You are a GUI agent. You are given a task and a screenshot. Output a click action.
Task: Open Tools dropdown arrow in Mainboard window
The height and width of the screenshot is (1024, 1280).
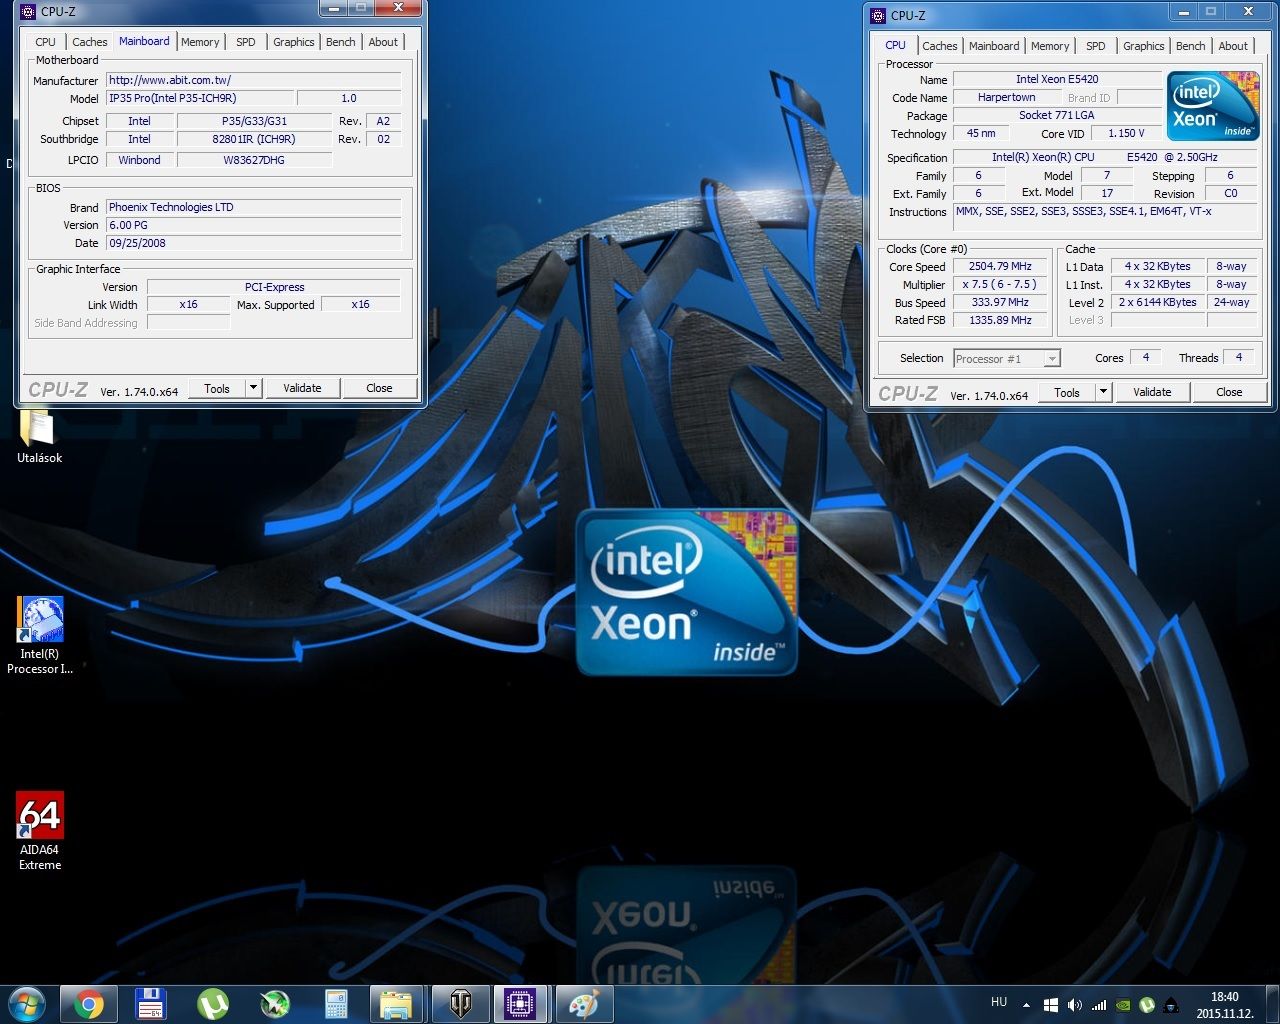pyautogui.click(x=254, y=388)
